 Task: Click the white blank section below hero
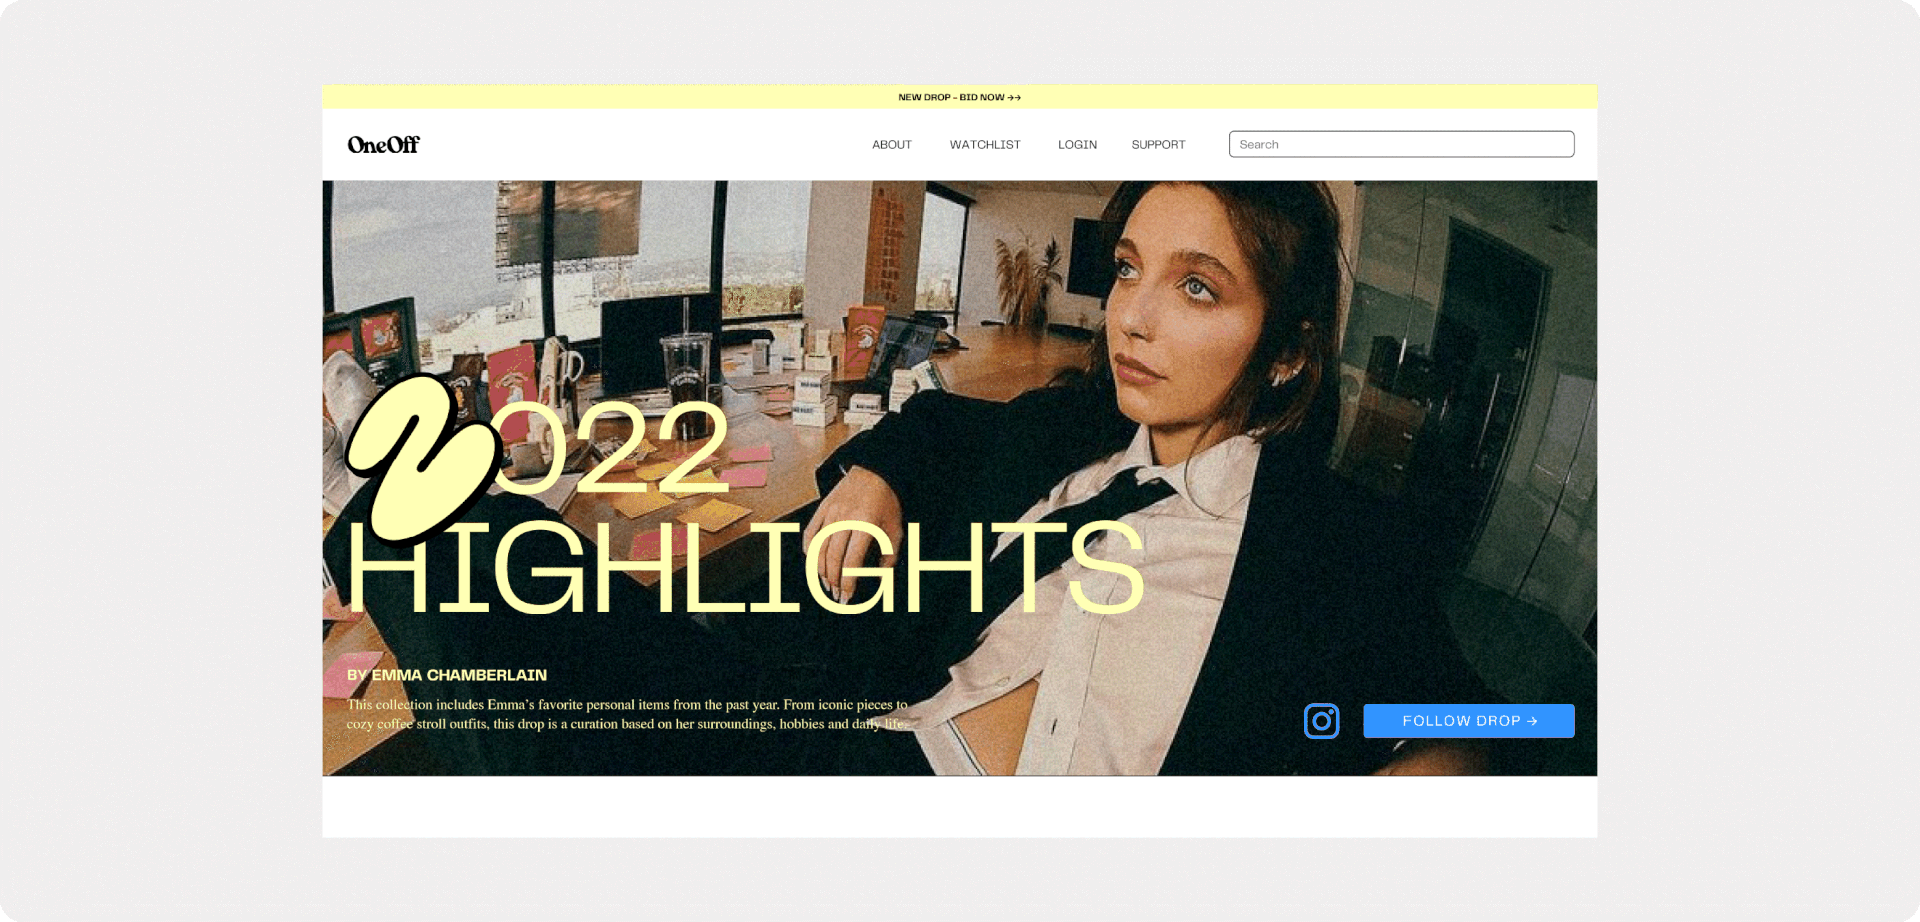click(x=959, y=807)
